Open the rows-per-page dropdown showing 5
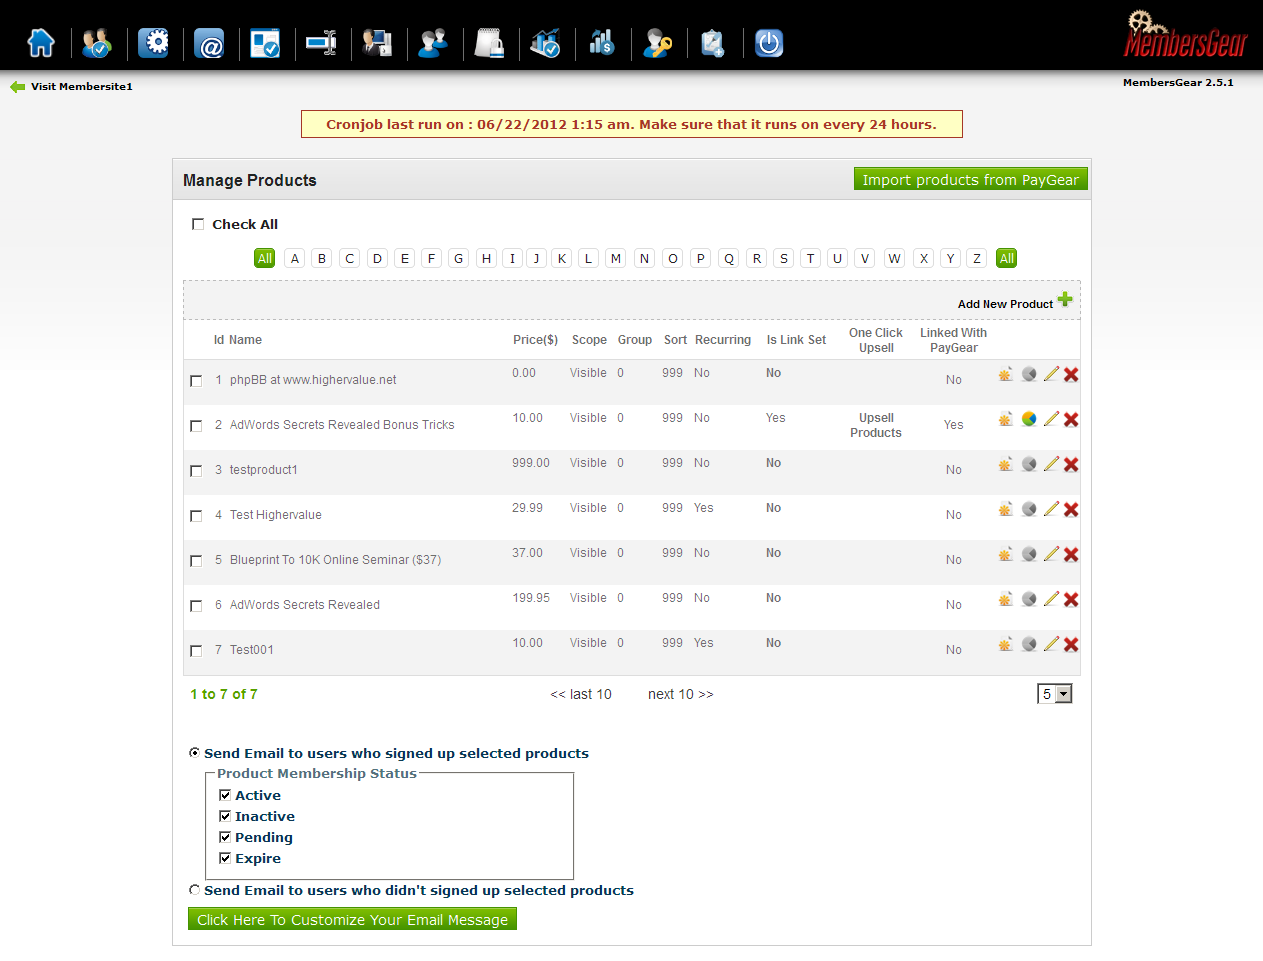The image size is (1263, 961). (x=1055, y=694)
